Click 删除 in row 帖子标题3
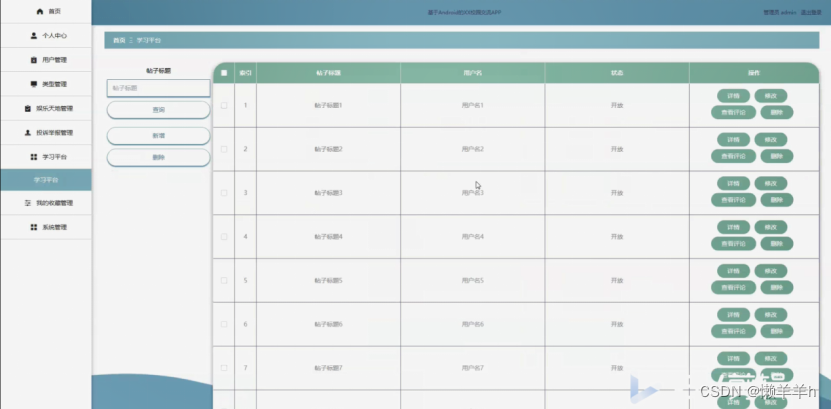The width and height of the screenshot is (831, 409). pyautogui.click(x=776, y=200)
